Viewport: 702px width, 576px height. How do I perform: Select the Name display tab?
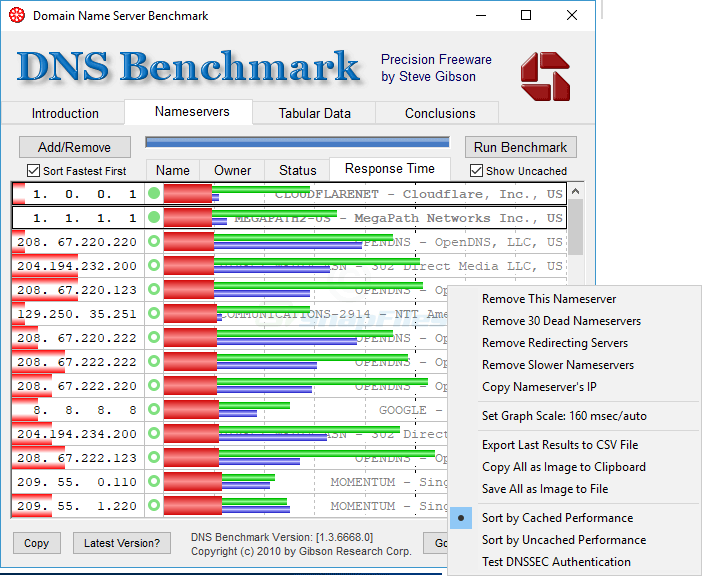173,170
